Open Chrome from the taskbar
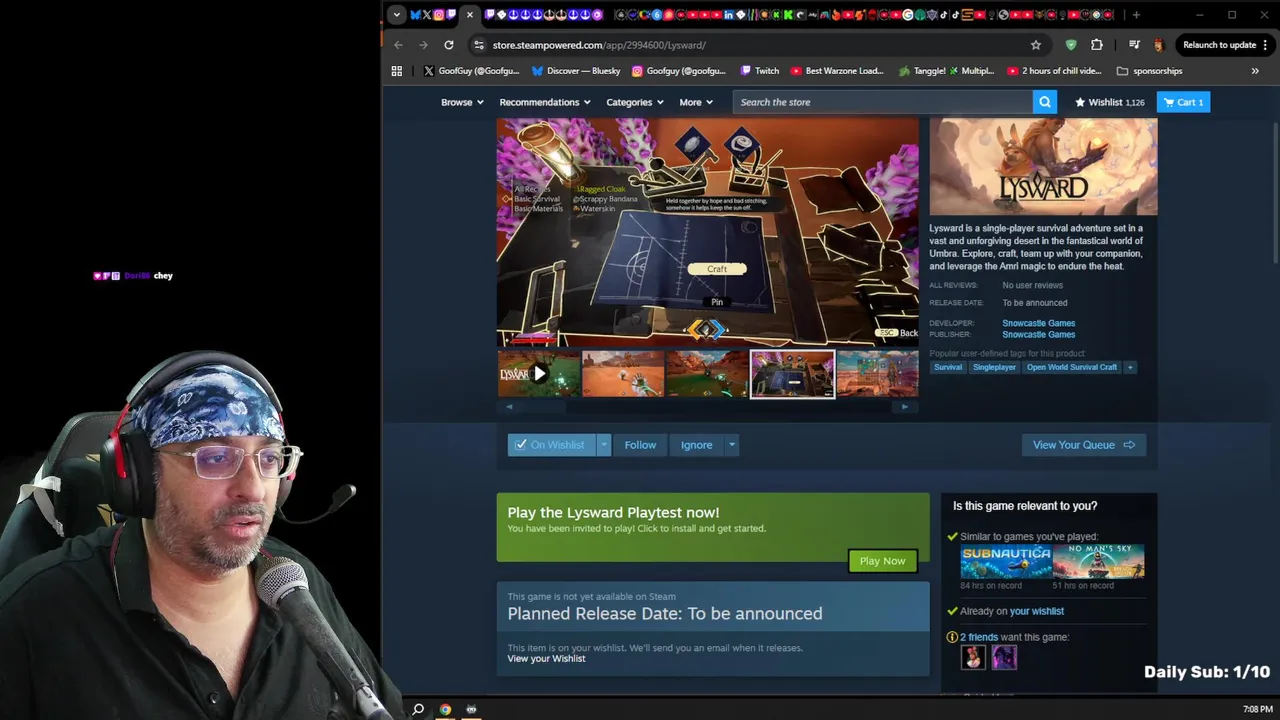1280x720 pixels. (x=445, y=709)
